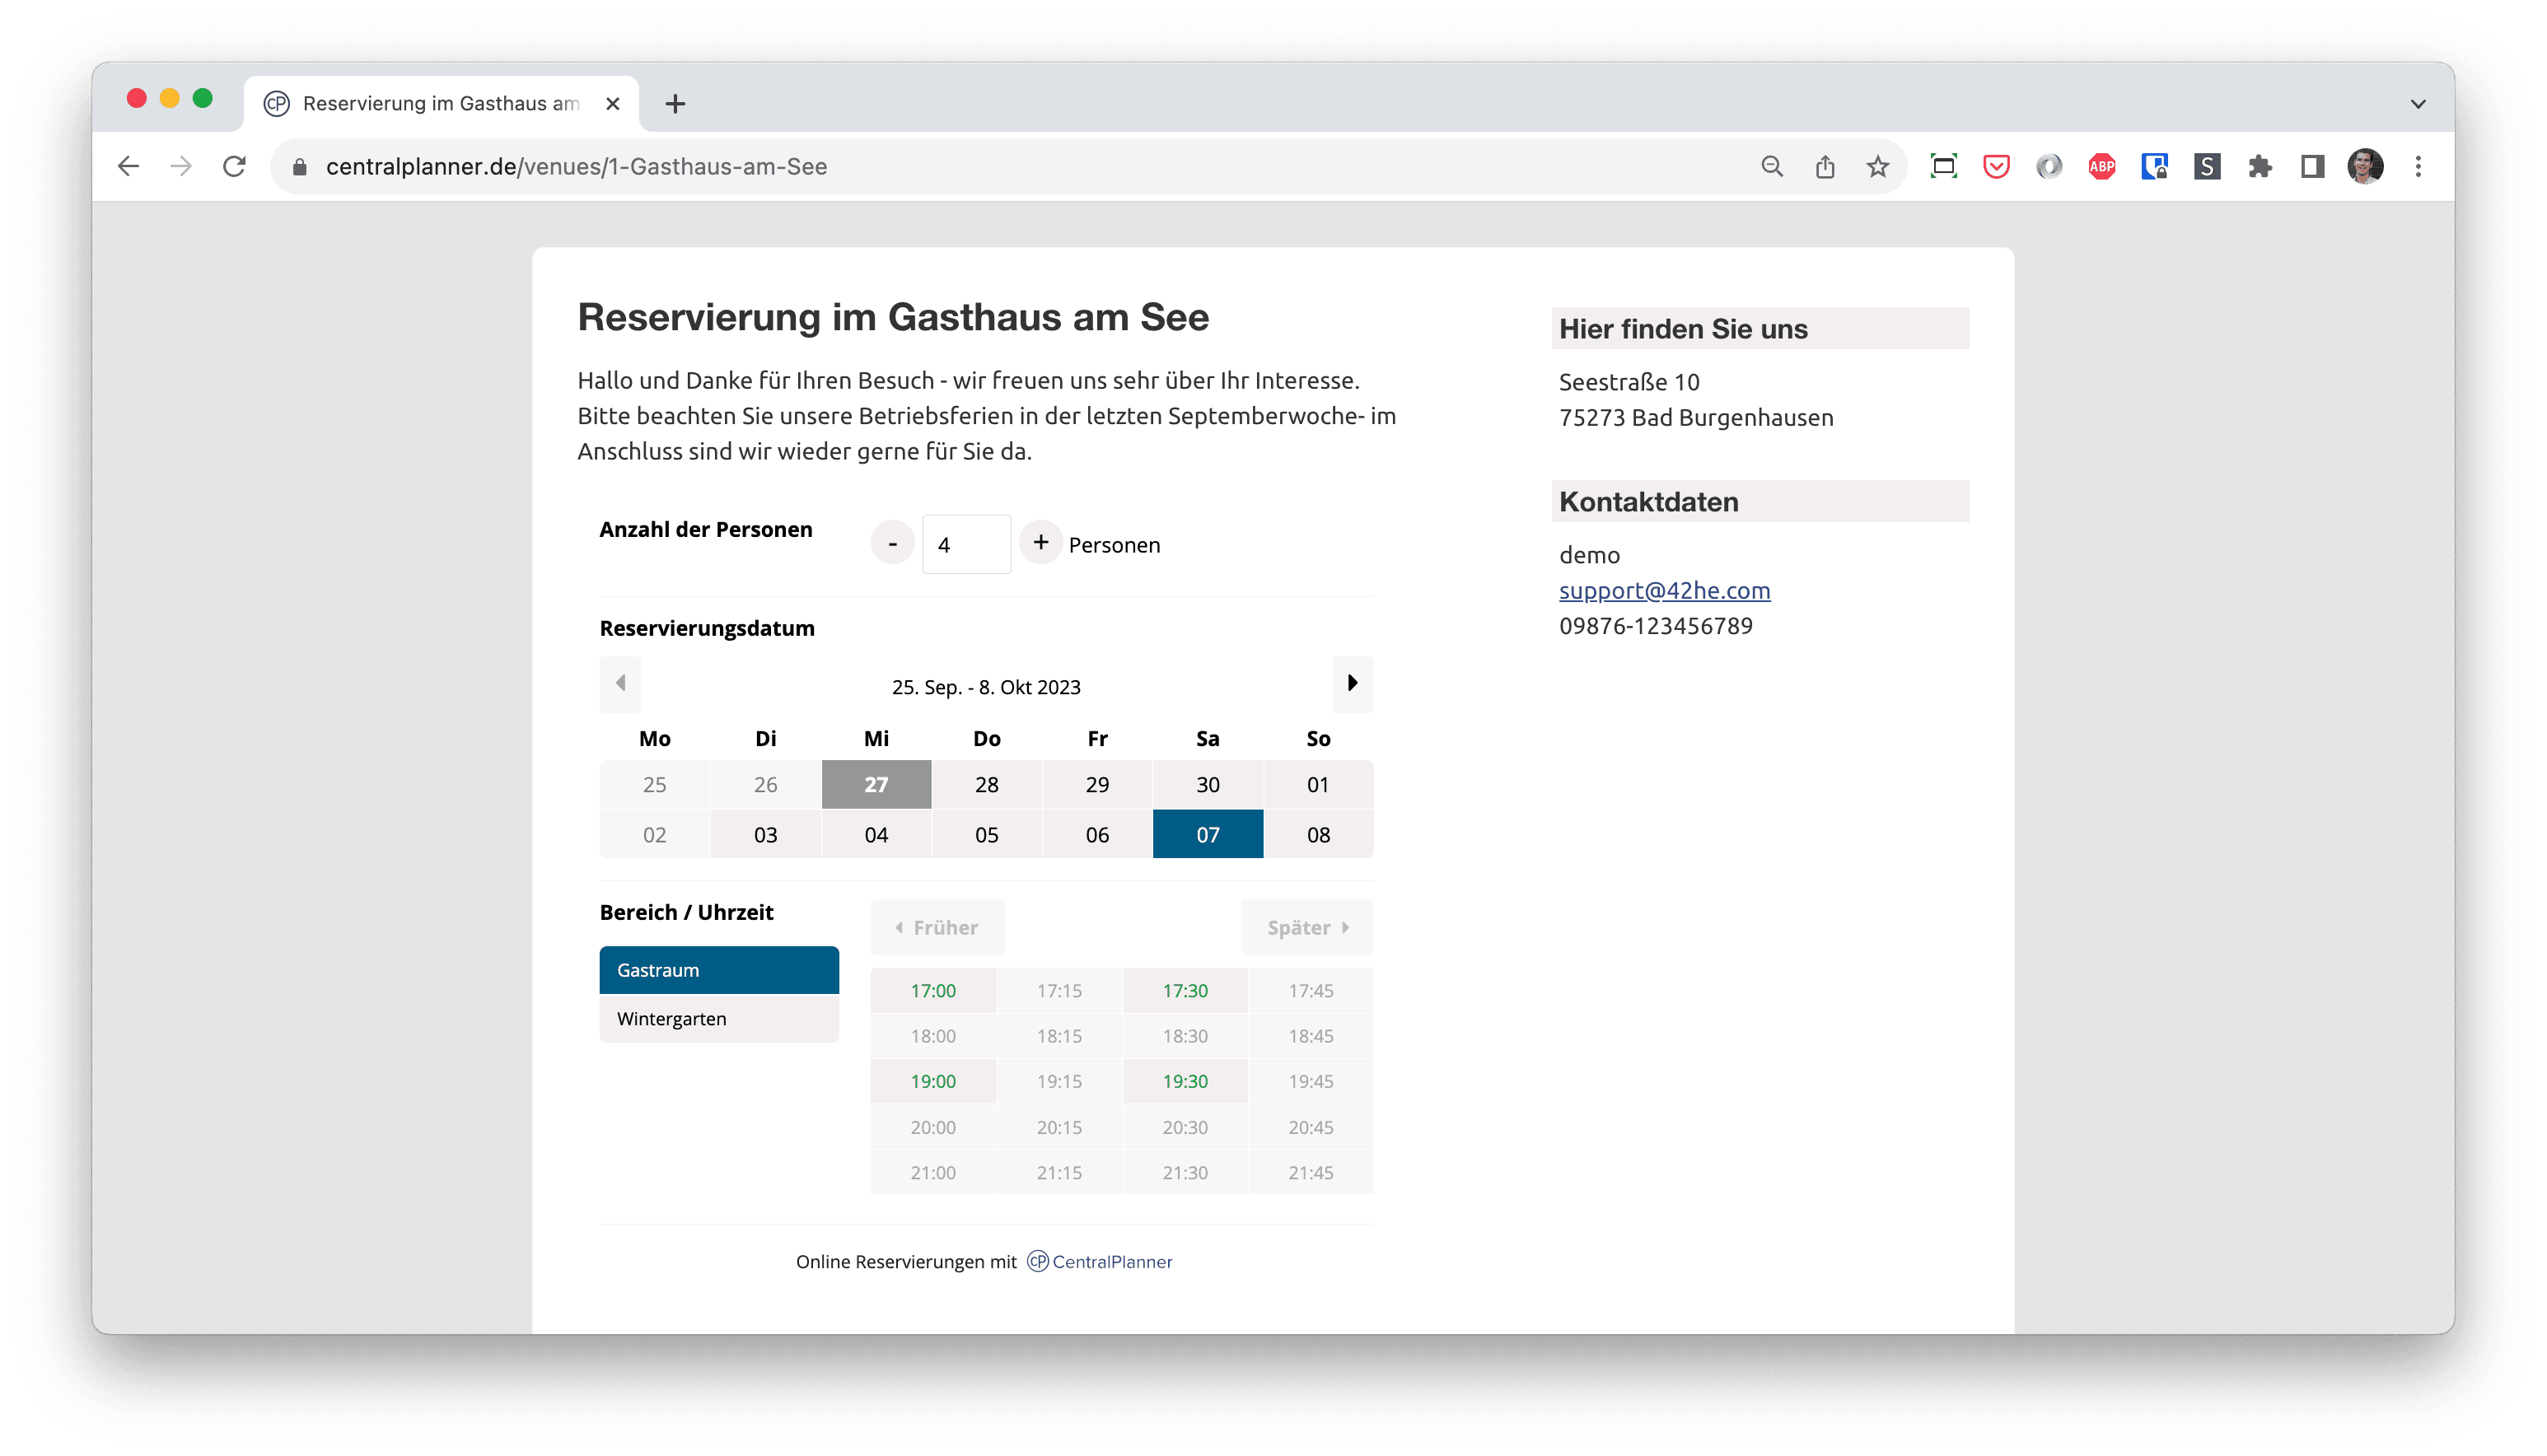Go back with the browser back arrow
This screenshot has height=1456, width=2547.
(x=128, y=166)
